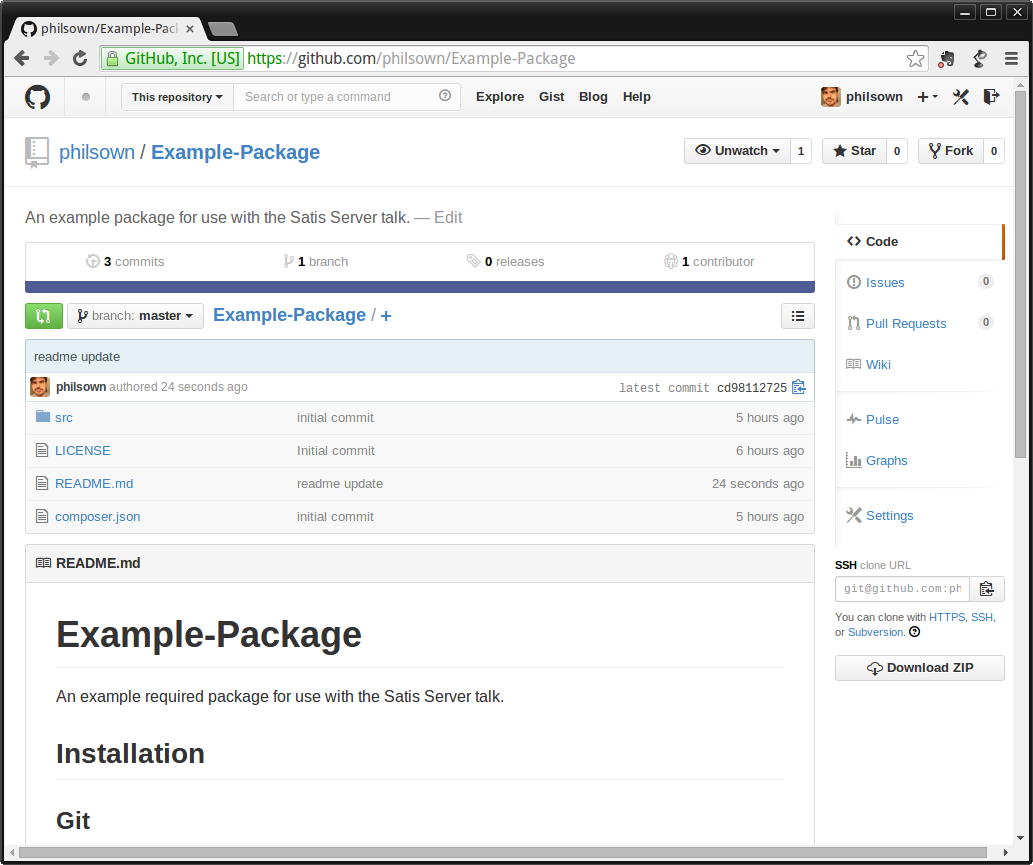Open search help question mark icon
Viewport: 1033px width, 865px height.
(445, 96)
